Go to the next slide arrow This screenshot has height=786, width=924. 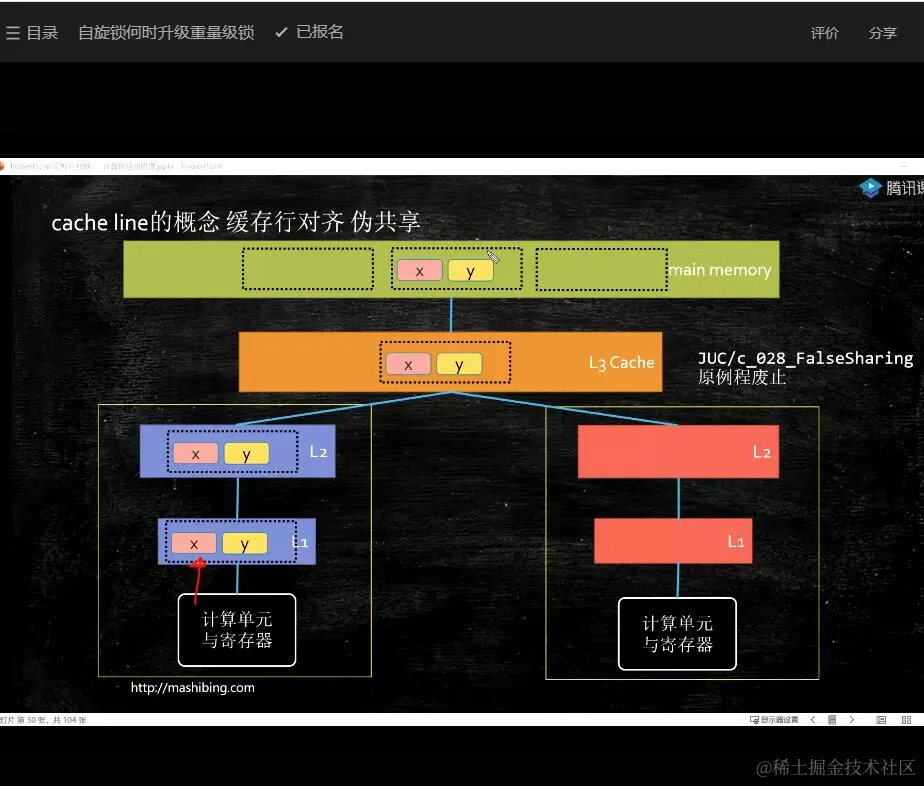(852, 719)
